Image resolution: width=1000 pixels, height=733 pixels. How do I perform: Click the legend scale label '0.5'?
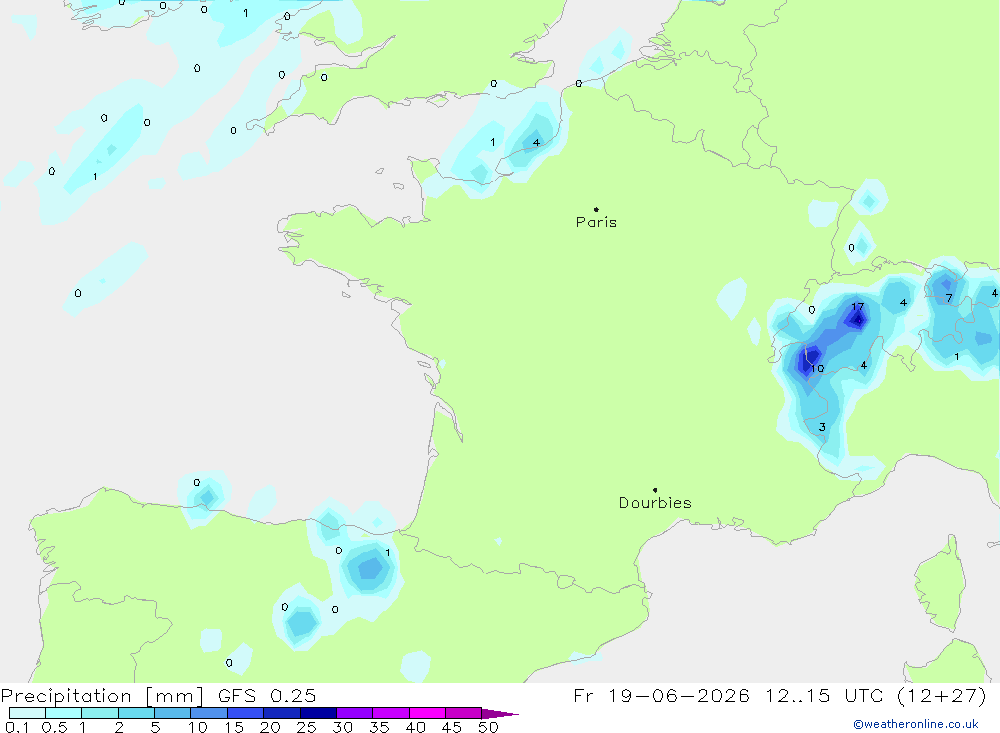(54, 727)
